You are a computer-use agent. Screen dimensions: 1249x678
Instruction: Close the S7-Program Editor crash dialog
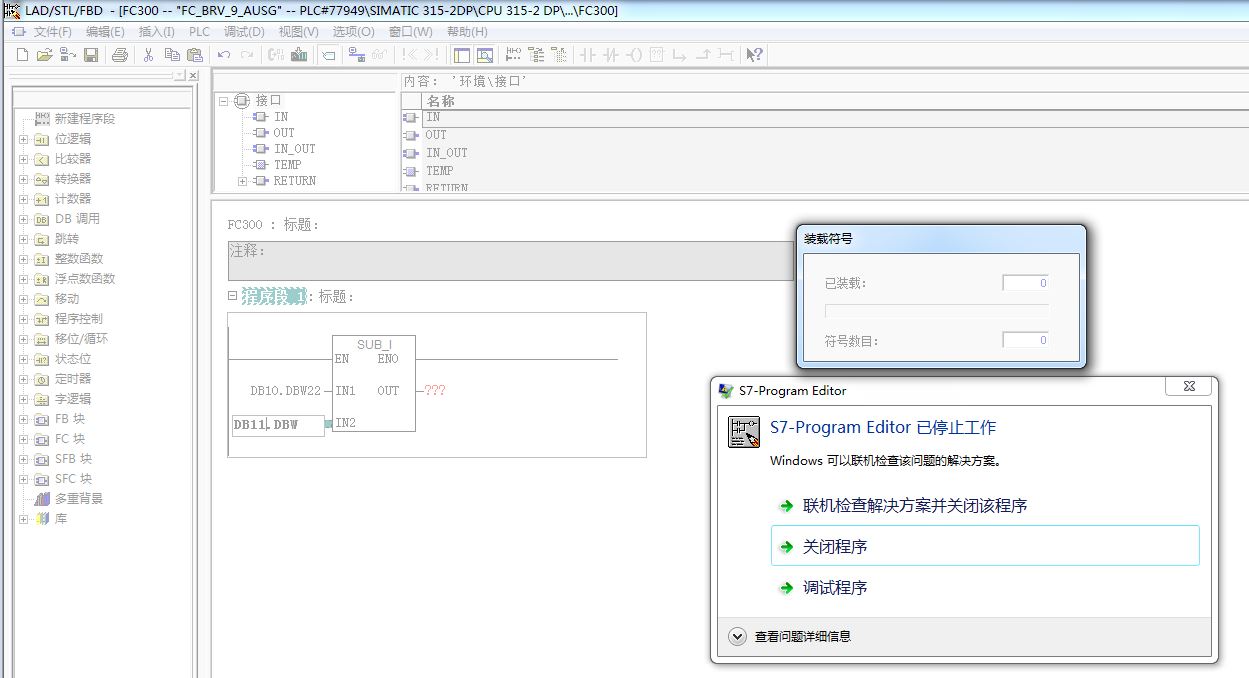[x=1189, y=386]
